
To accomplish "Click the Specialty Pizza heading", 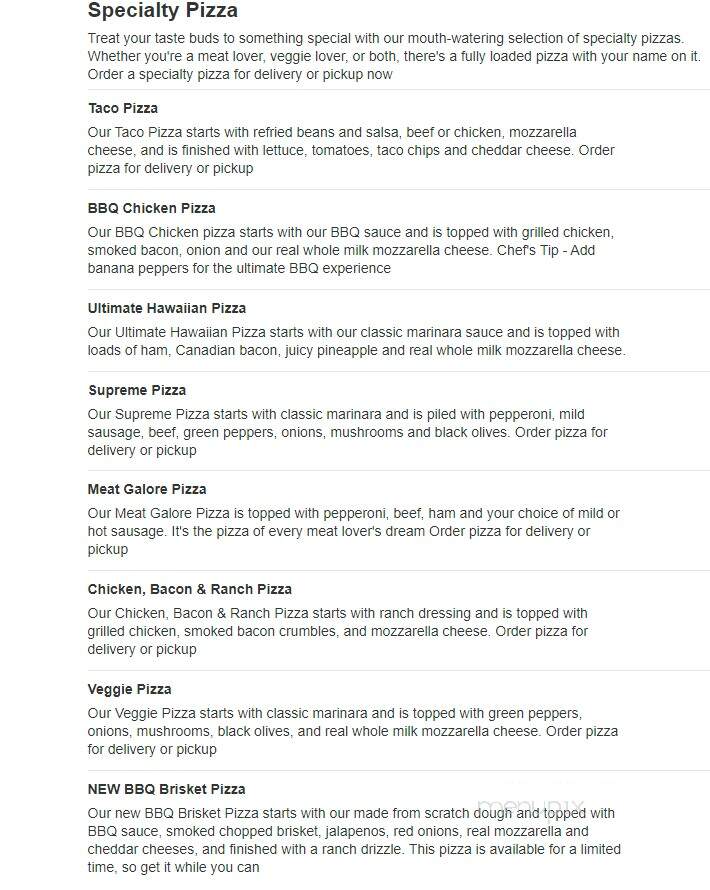I will pos(162,10).
